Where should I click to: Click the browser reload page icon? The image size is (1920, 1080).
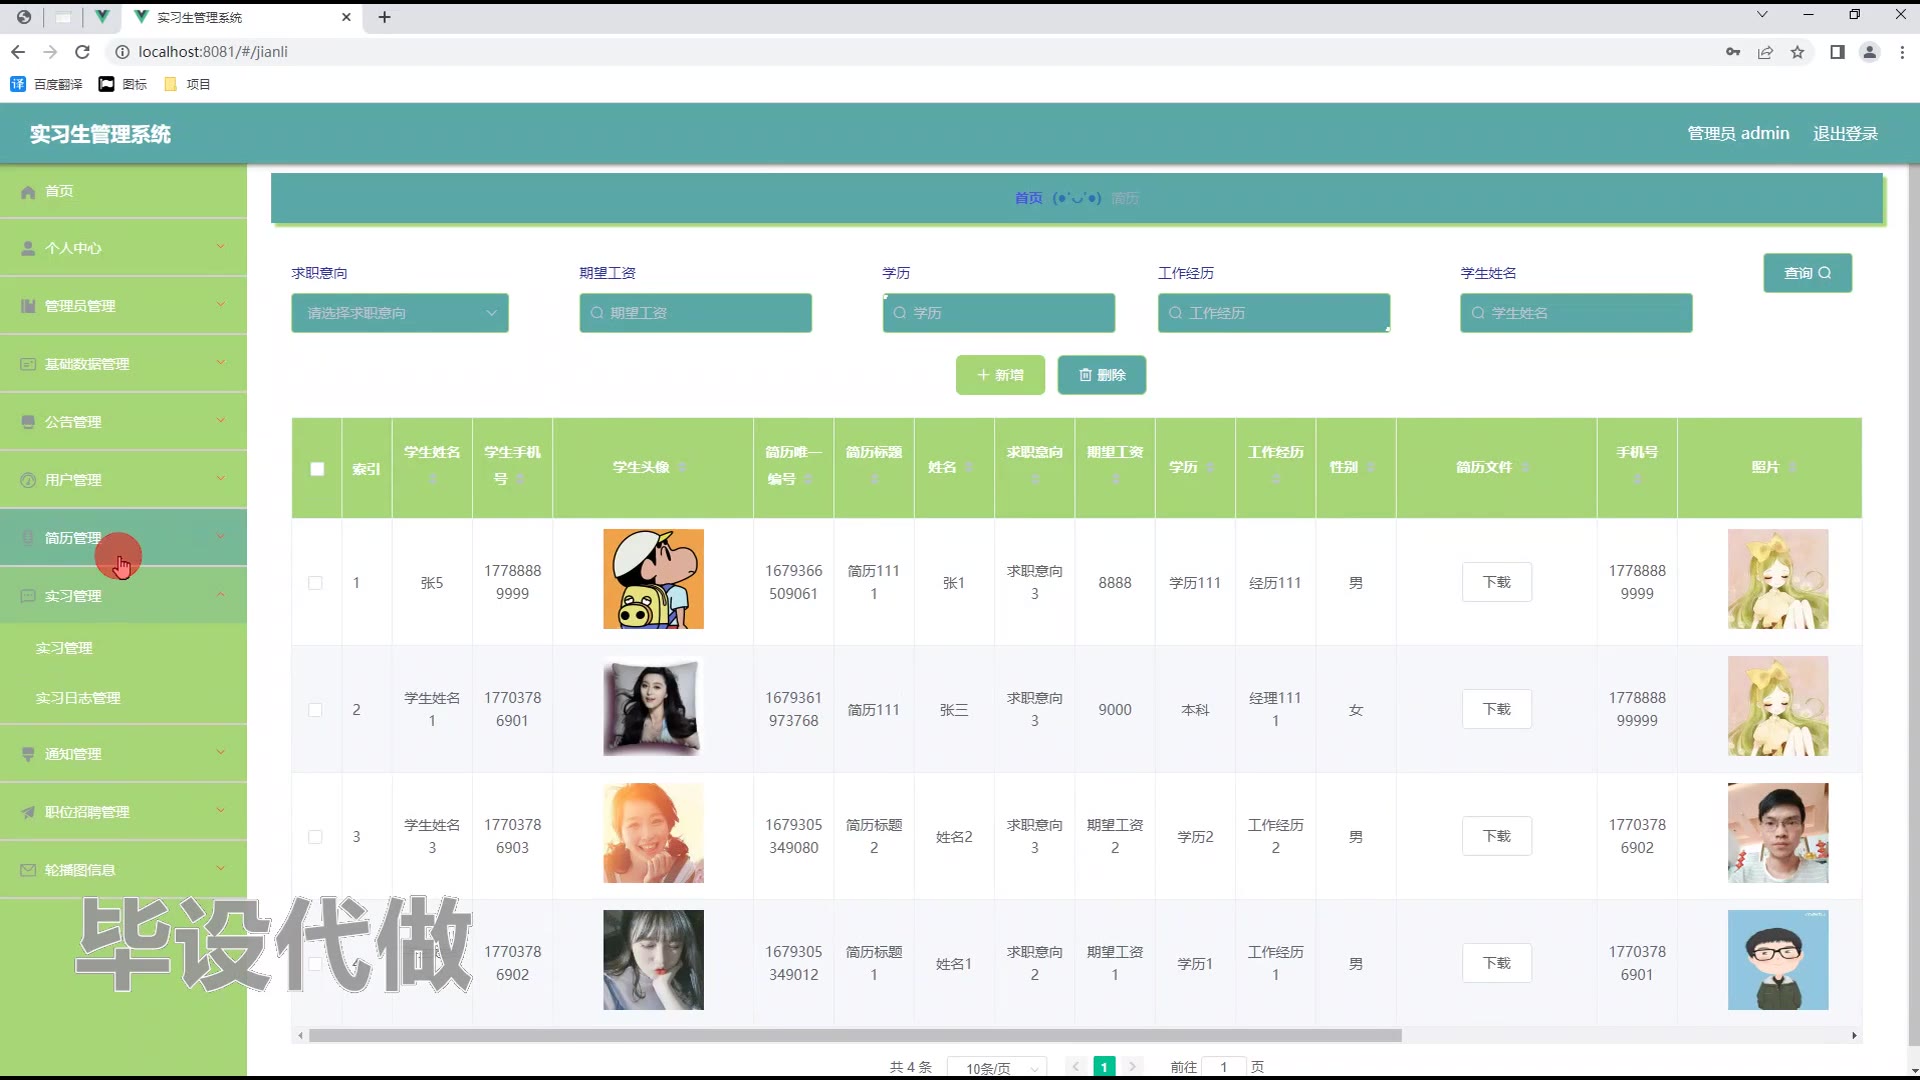(83, 52)
